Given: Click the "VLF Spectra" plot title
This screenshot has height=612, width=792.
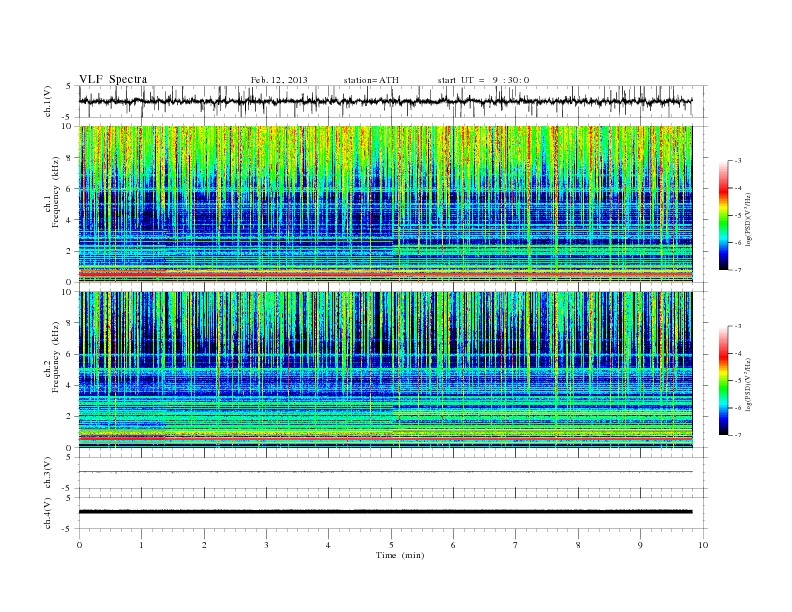Looking at the screenshot, I should click(x=113, y=79).
